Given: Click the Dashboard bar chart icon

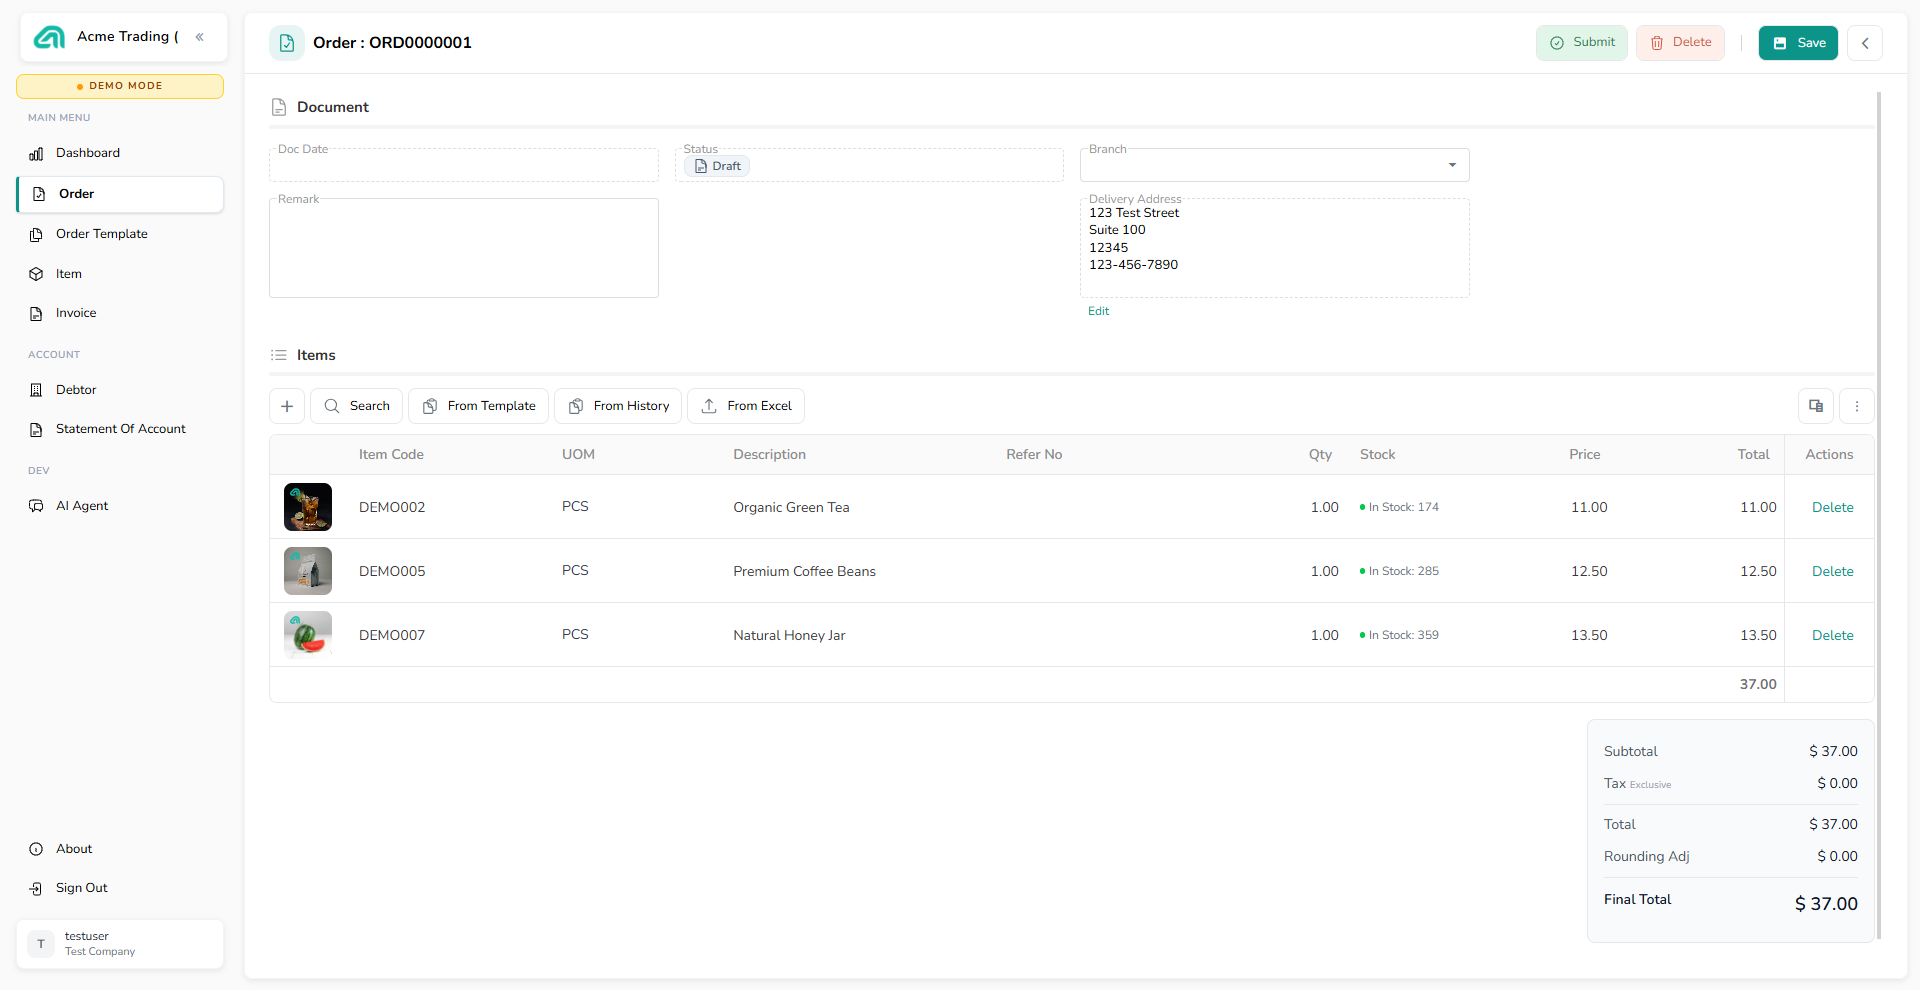Looking at the screenshot, I should point(36,154).
